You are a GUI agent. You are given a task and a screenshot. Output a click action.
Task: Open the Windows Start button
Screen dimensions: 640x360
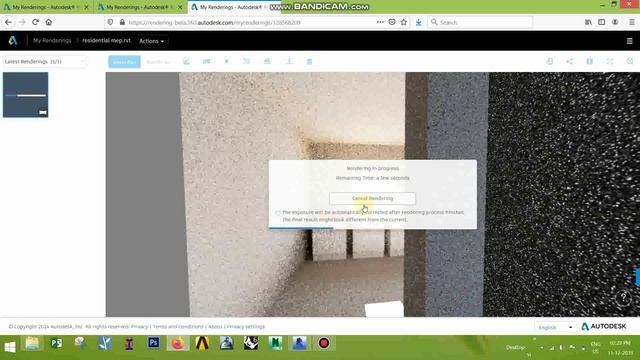(x=10, y=347)
